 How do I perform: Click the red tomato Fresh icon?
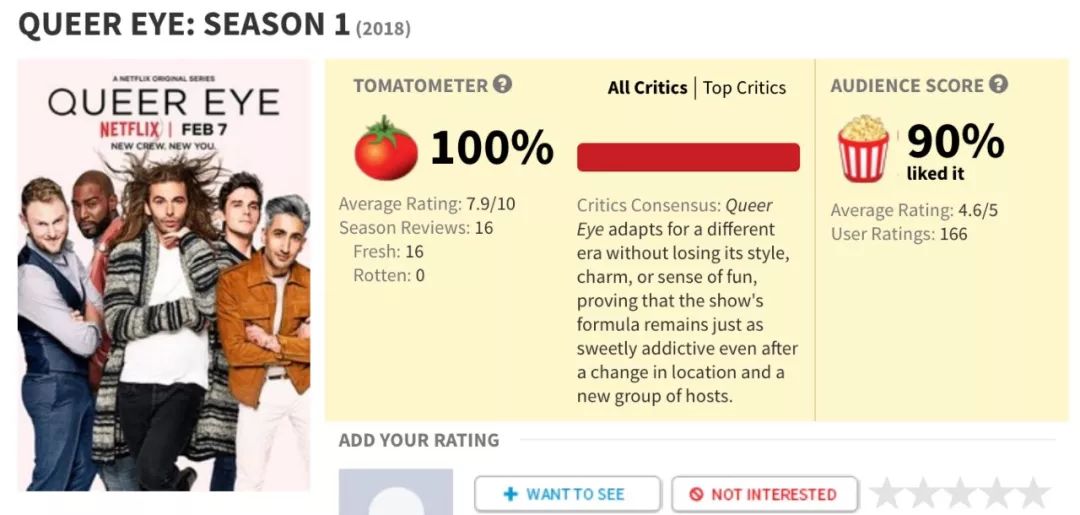[x=386, y=149]
